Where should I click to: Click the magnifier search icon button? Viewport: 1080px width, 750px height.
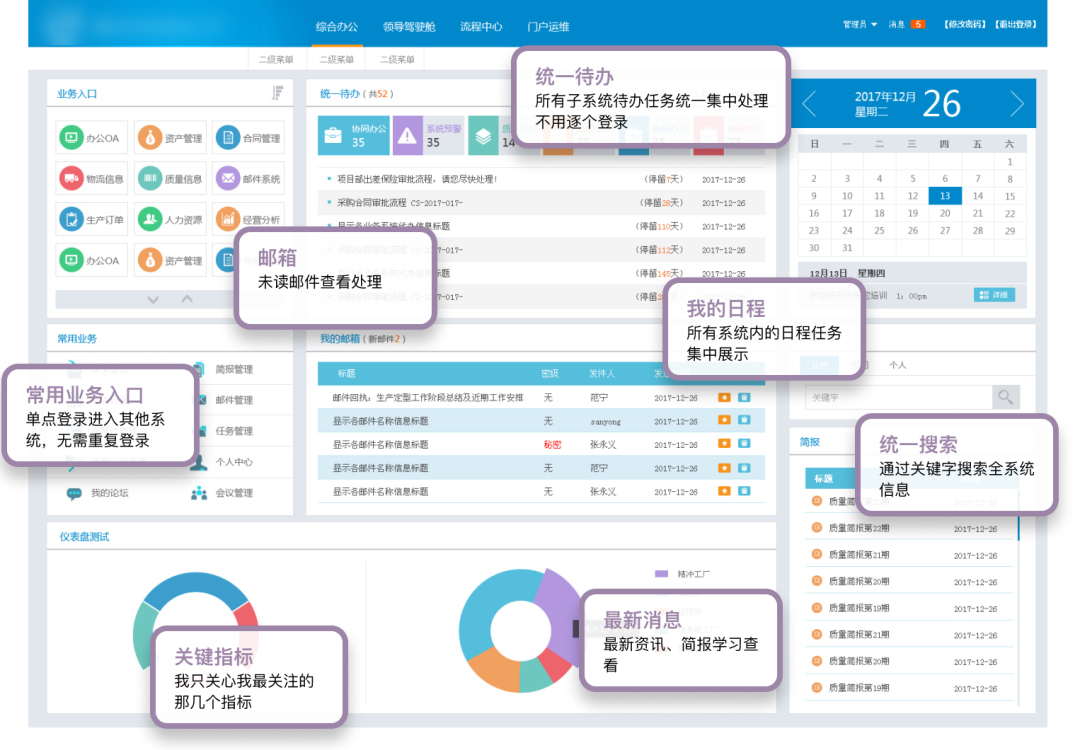click(1005, 397)
